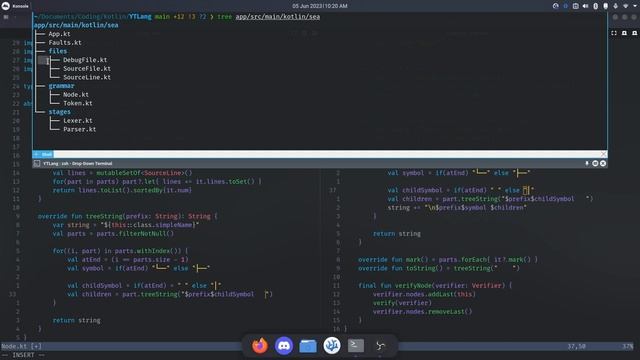Expand the hidden system tray arrow
The image size is (640, 360).
[x=635, y=6]
